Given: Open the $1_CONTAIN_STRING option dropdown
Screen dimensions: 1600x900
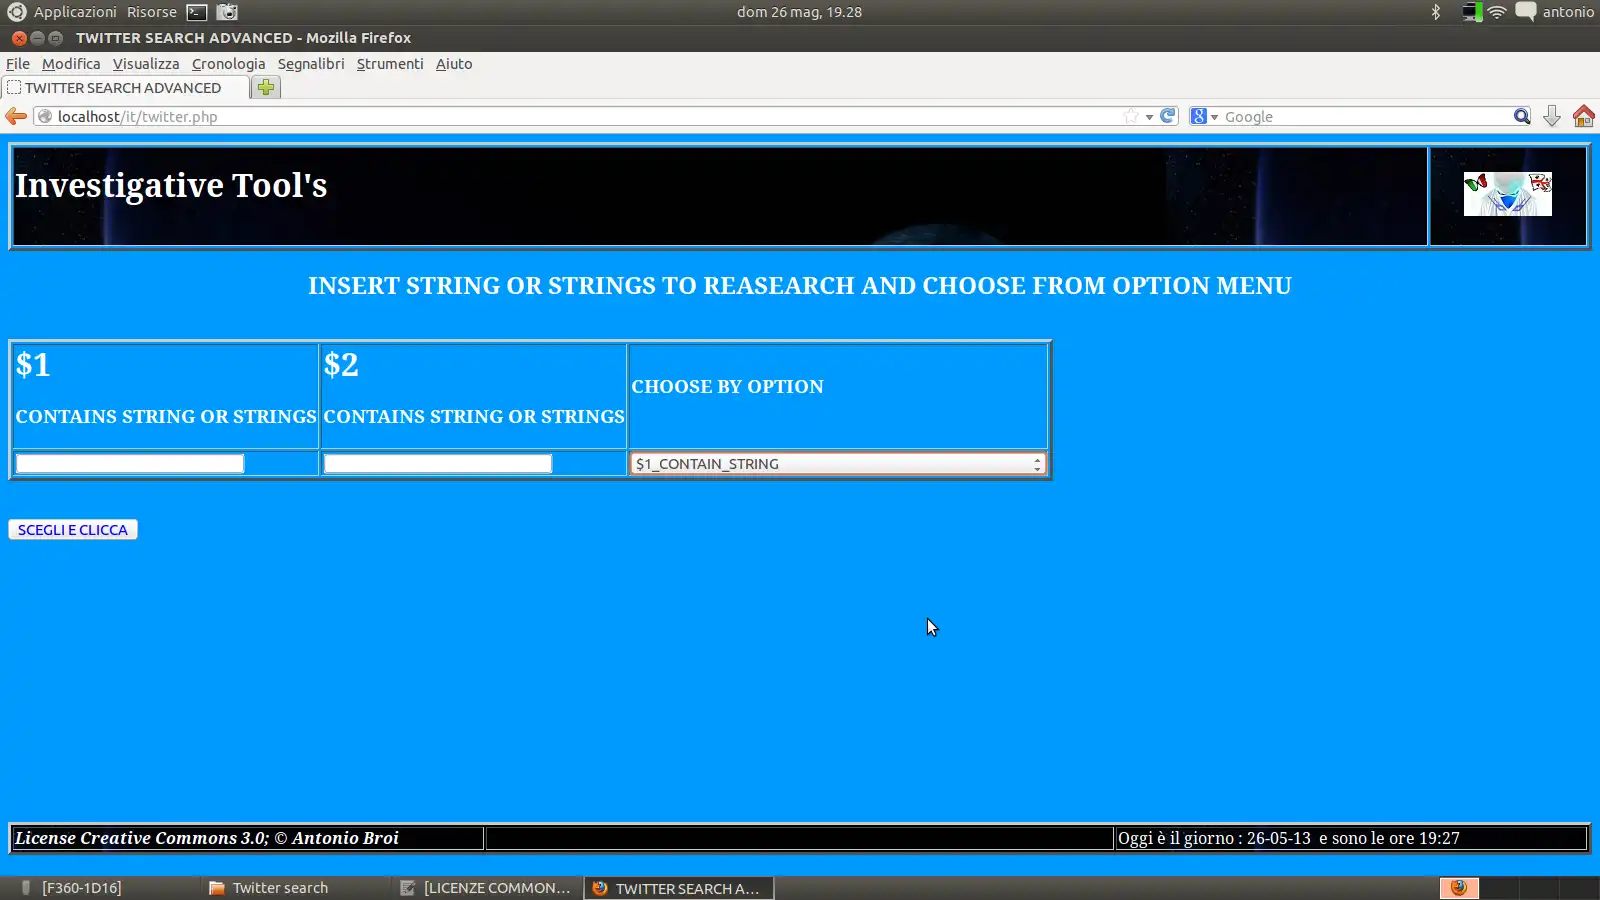Looking at the screenshot, I should (x=838, y=464).
